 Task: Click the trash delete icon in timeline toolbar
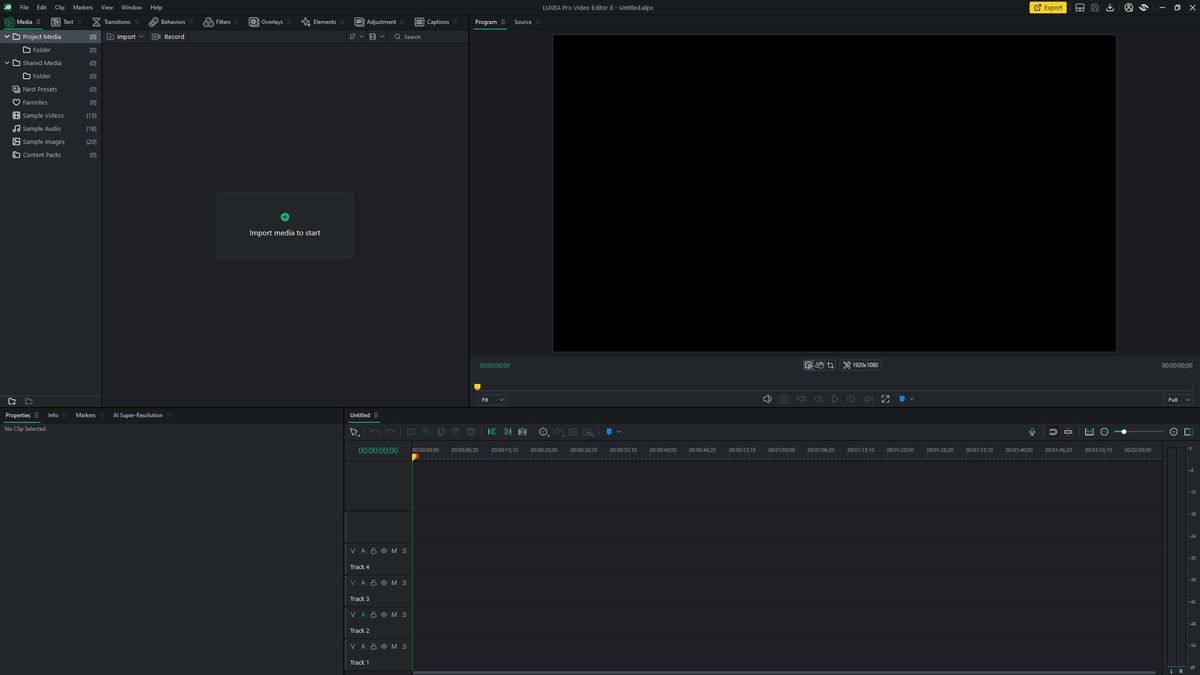click(x=470, y=431)
